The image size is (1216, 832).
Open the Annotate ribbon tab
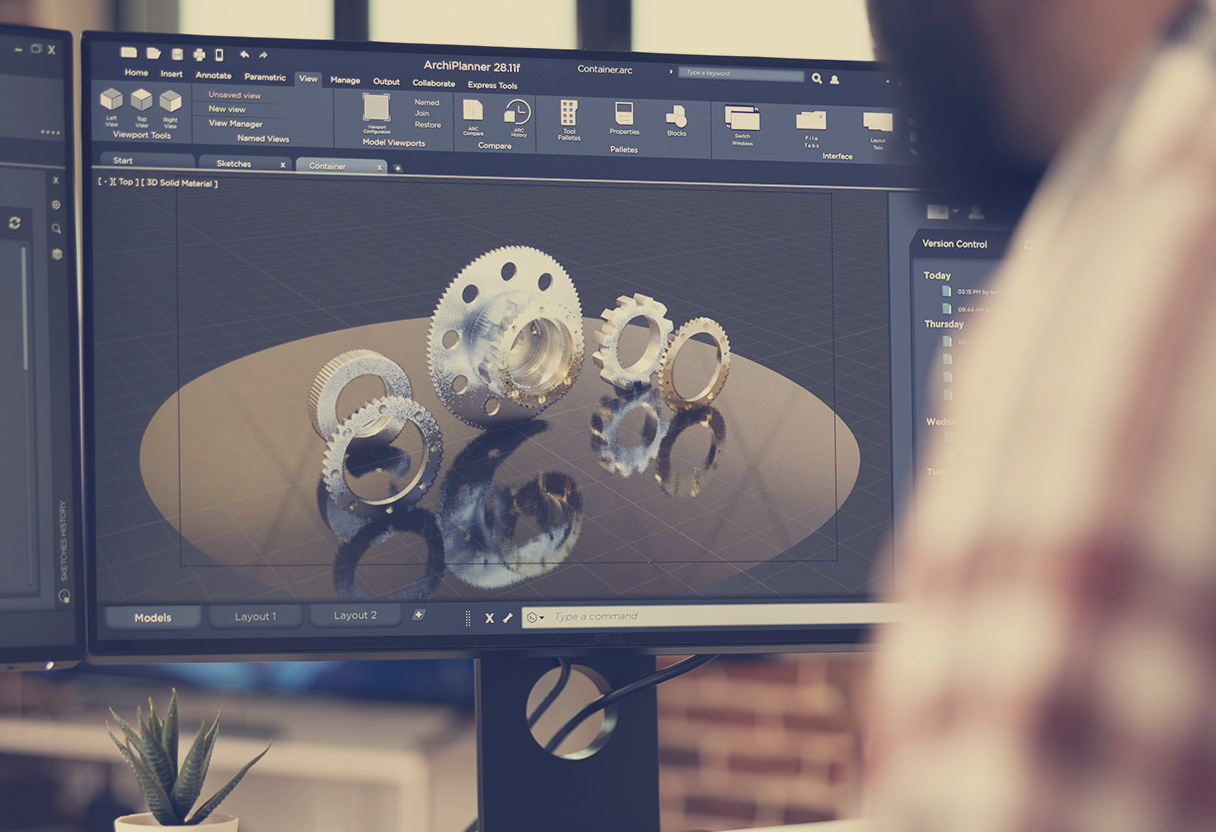213,75
